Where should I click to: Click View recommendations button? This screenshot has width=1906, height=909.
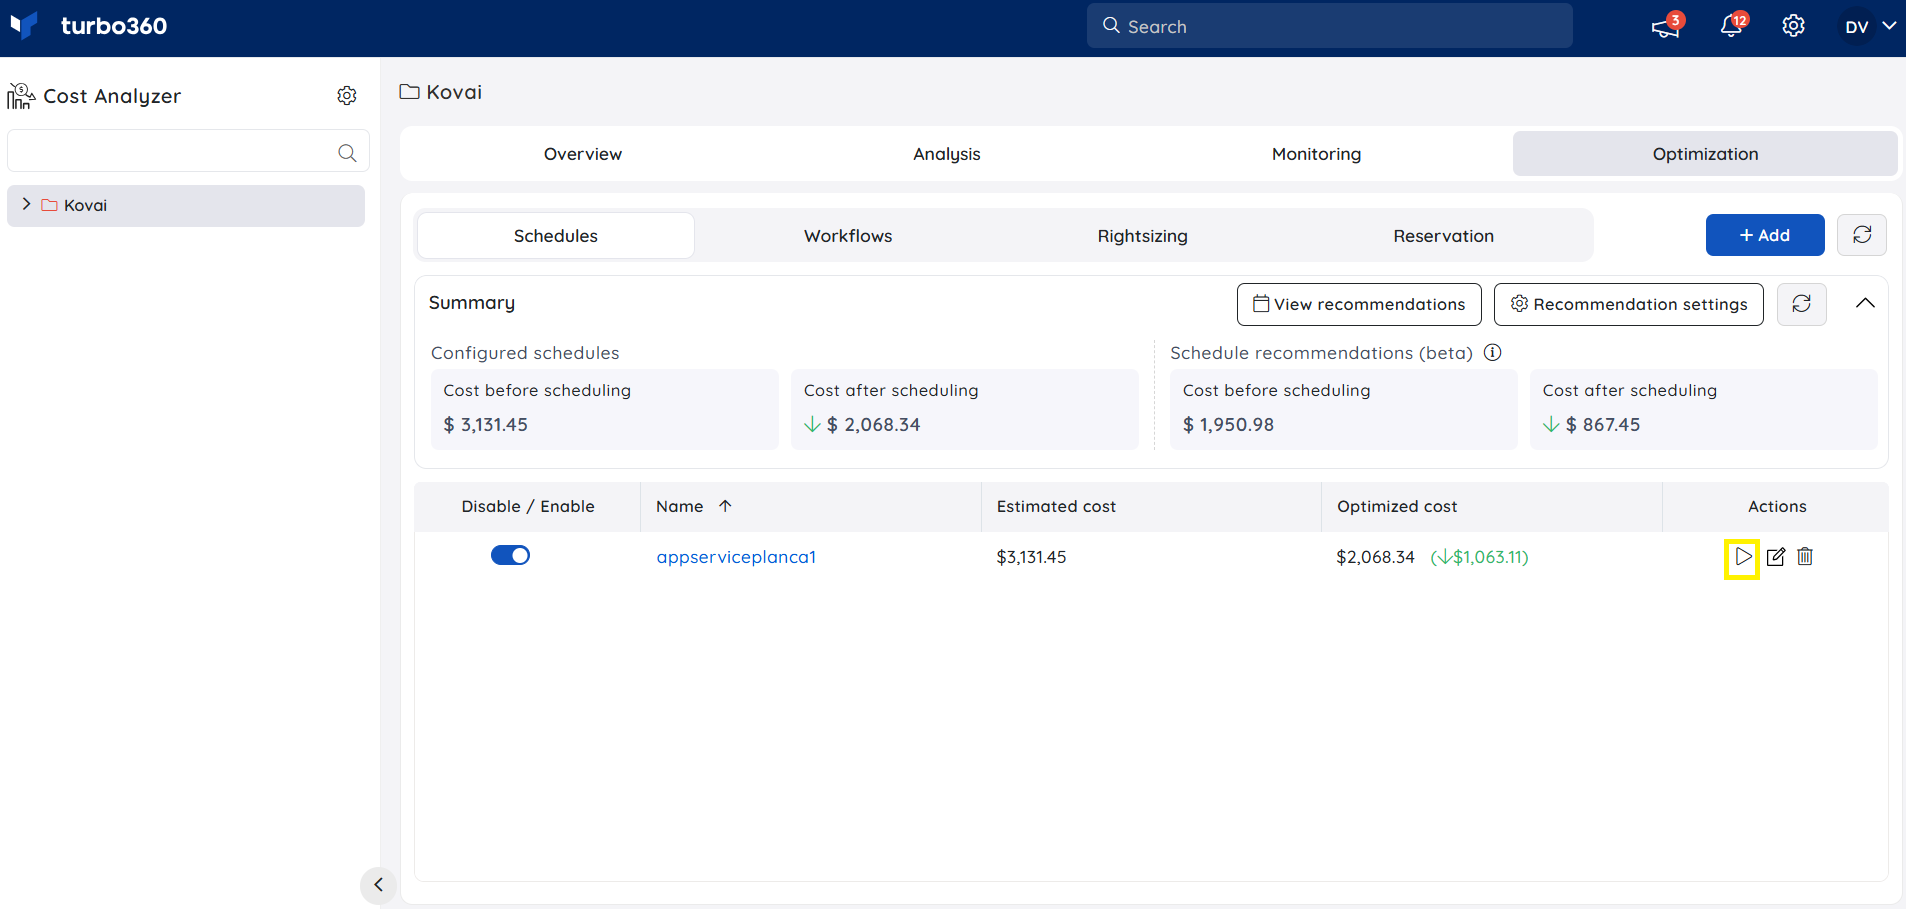coord(1359,304)
